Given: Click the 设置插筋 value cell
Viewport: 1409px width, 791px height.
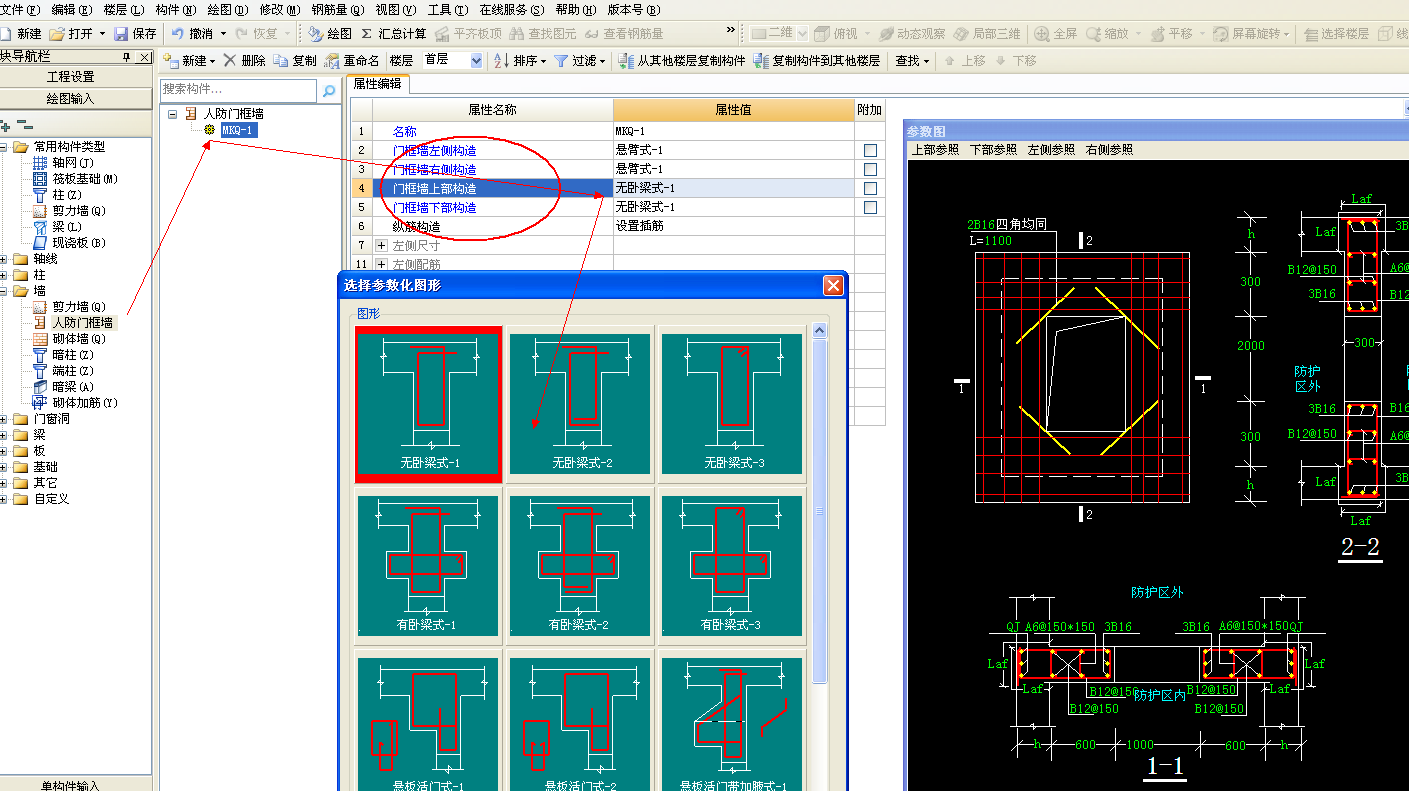Looking at the screenshot, I should (x=733, y=226).
